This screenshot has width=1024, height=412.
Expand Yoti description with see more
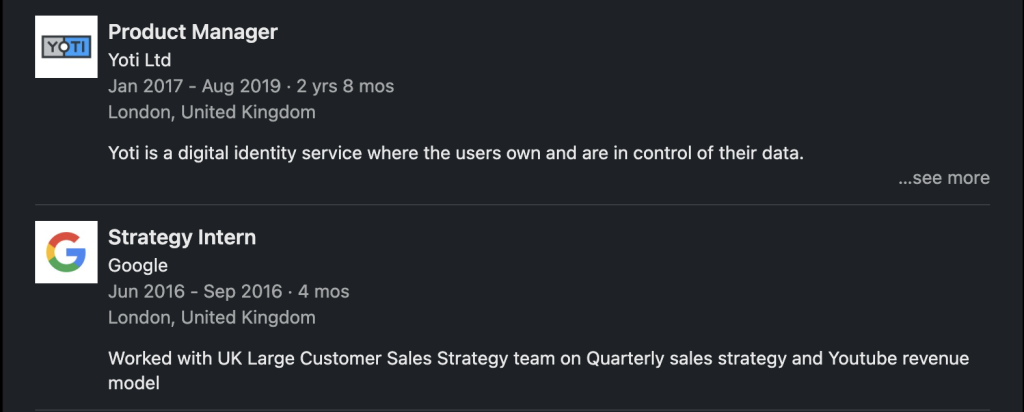944,178
